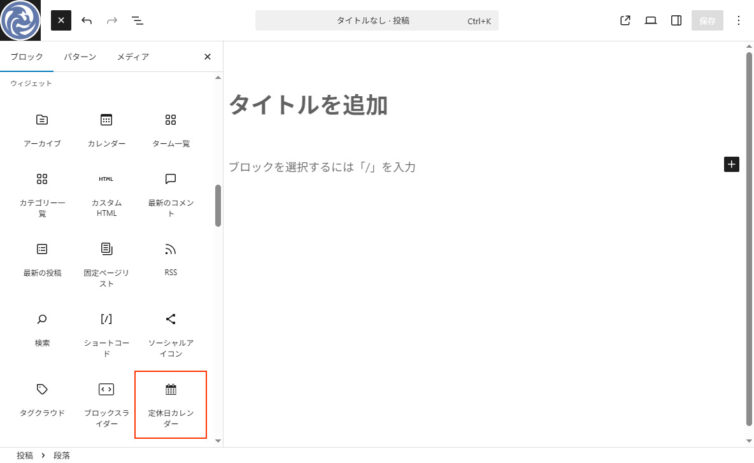
Task: Add the ソーシャルアイコン block
Action: [170, 333]
